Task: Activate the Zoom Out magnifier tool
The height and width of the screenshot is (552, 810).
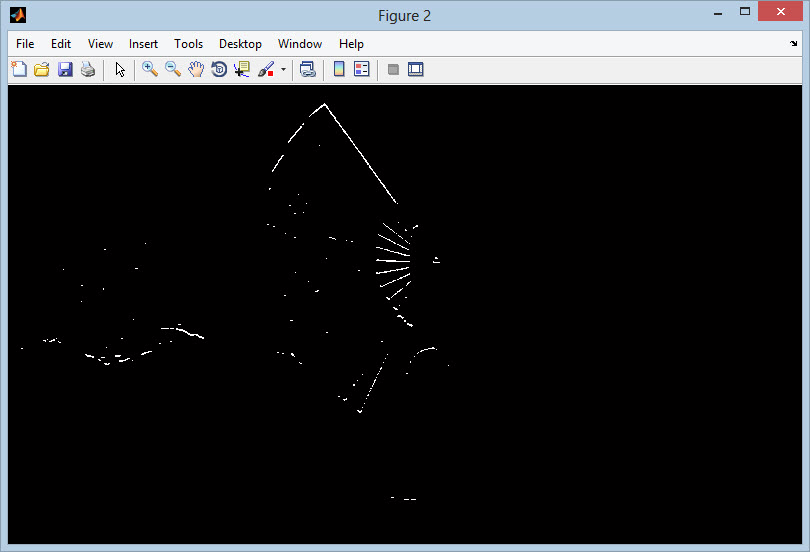Action: [x=173, y=69]
